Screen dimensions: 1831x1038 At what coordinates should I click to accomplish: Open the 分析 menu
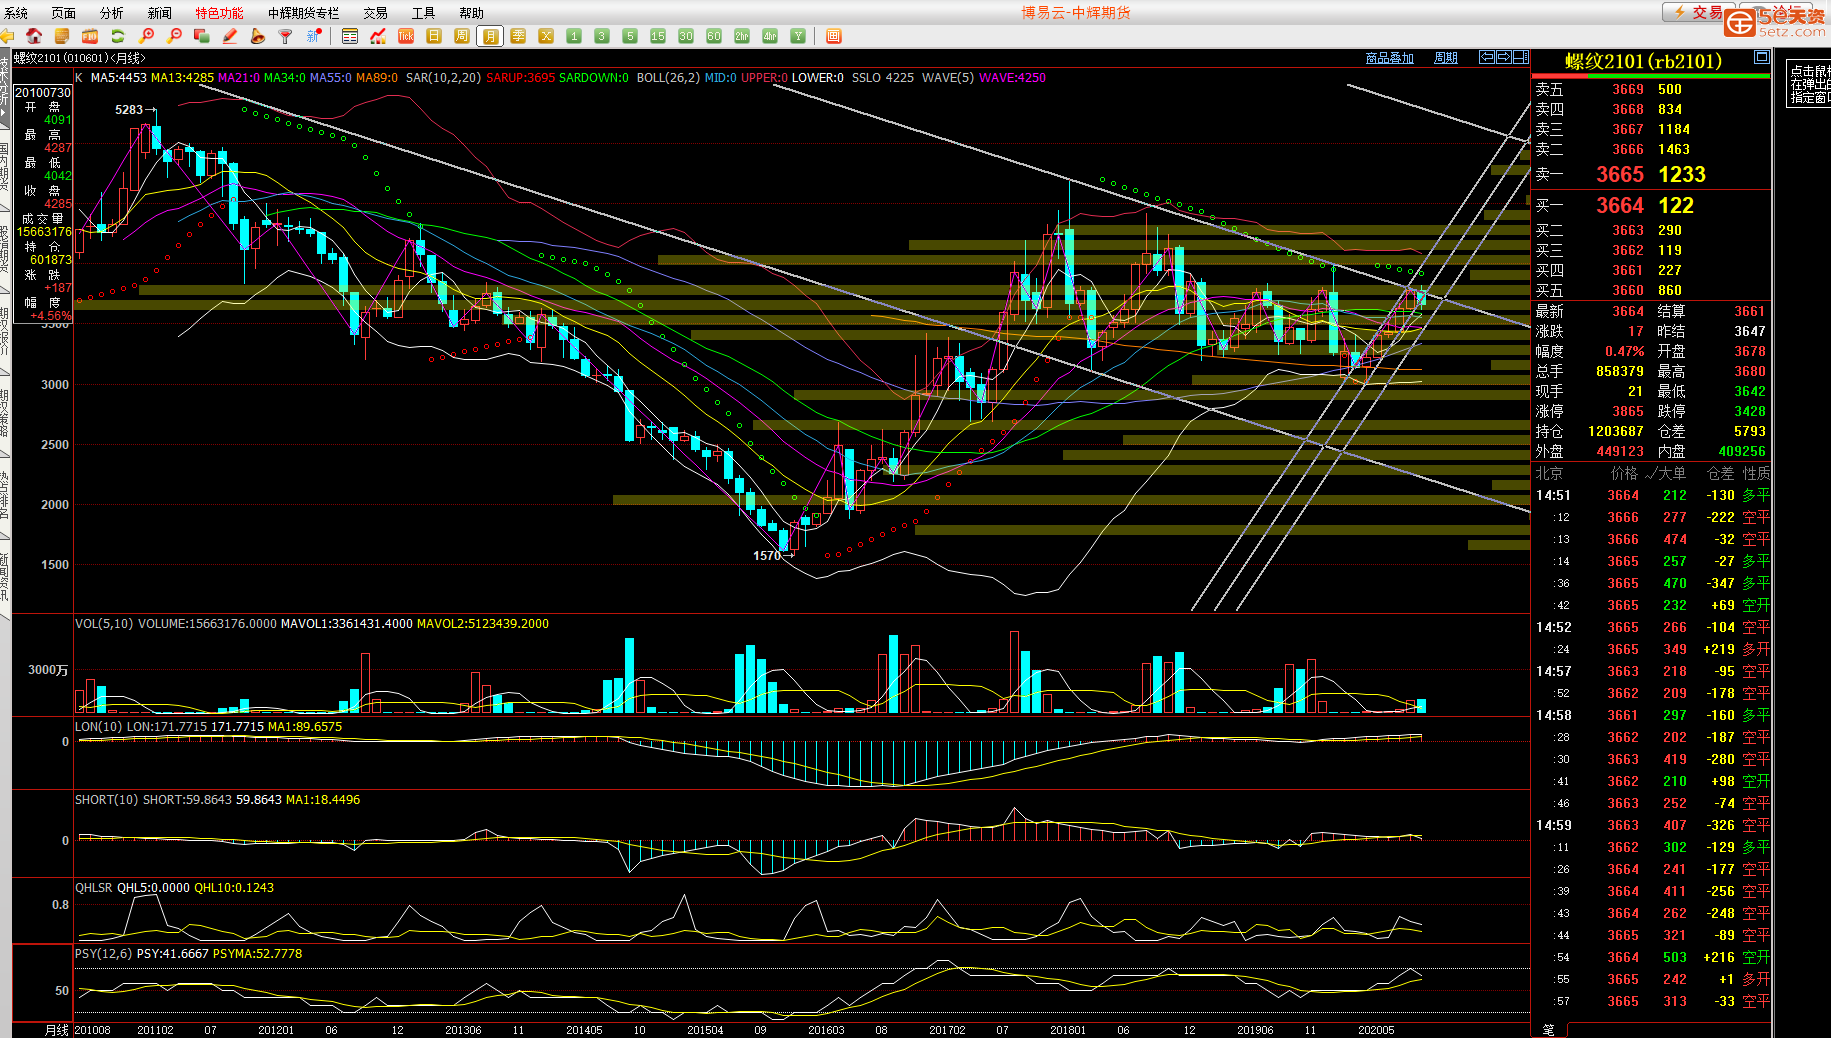click(111, 13)
